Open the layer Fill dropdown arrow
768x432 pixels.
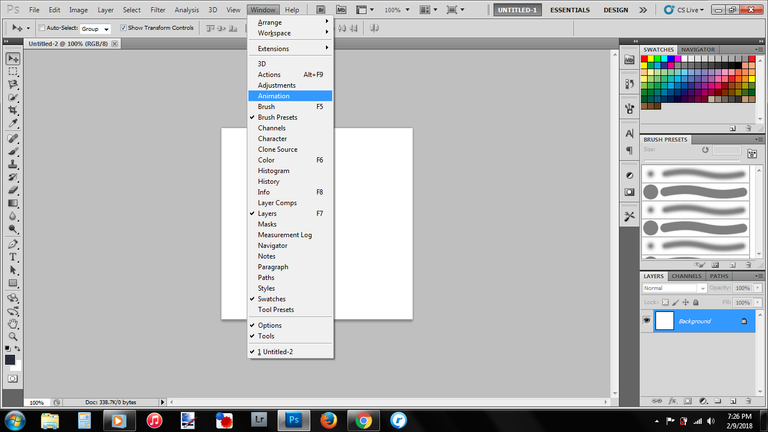[x=758, y=303]
